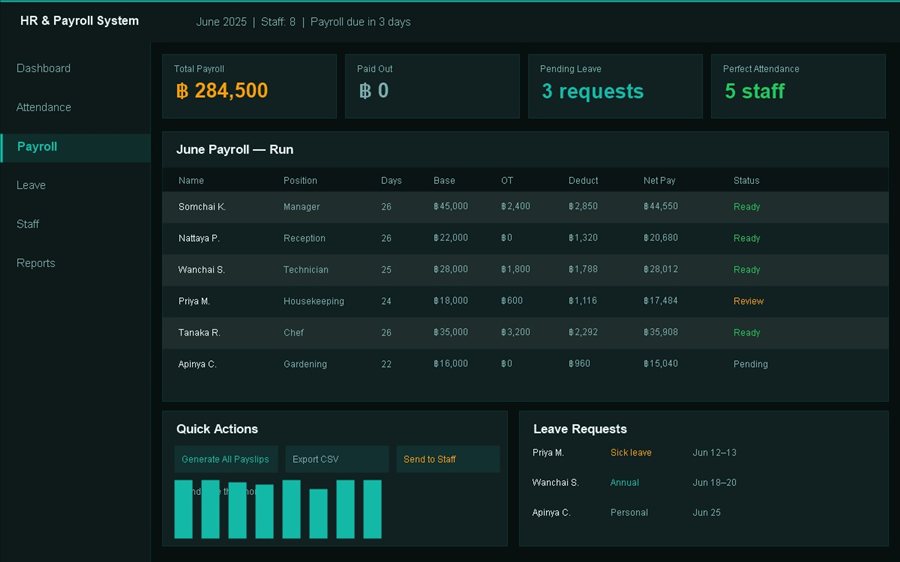900x562 pixels.
Task: Click the Net Pay column header
Action: 660,181
